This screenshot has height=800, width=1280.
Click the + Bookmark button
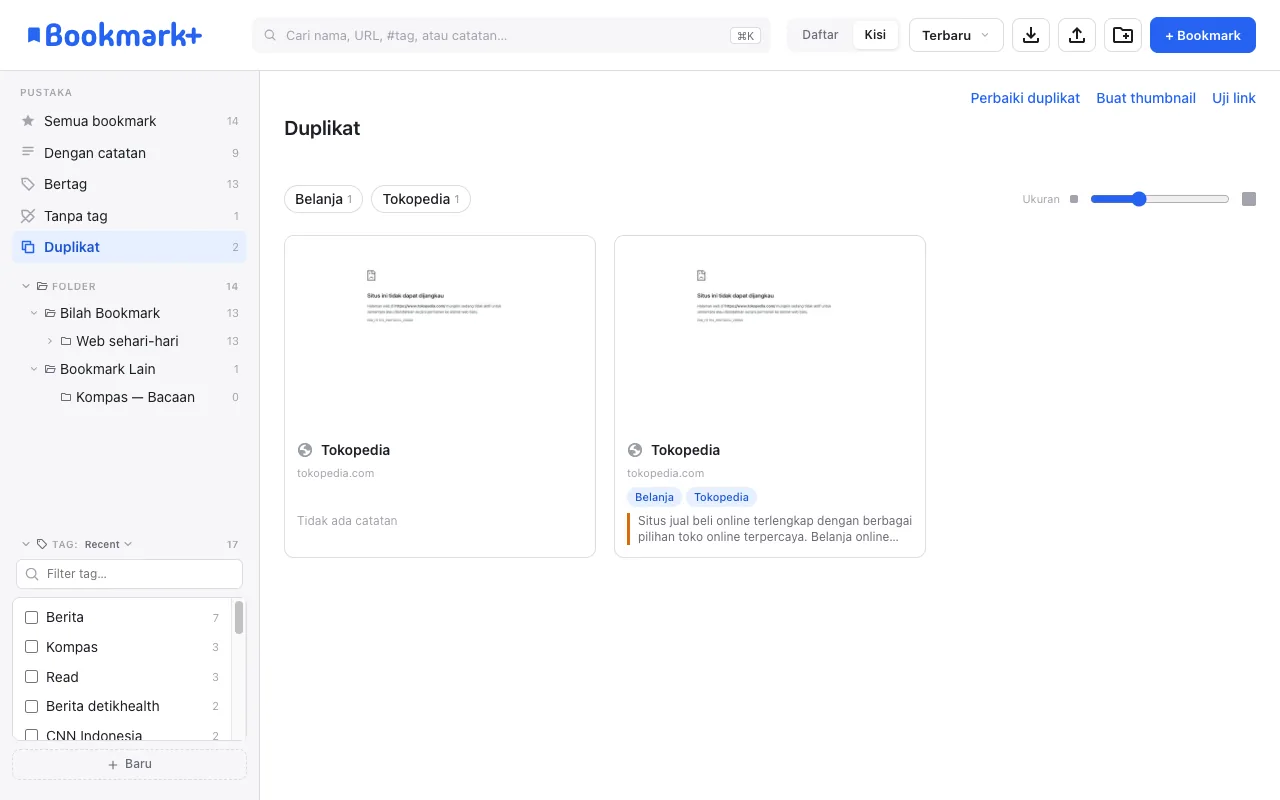(1203, 35)
